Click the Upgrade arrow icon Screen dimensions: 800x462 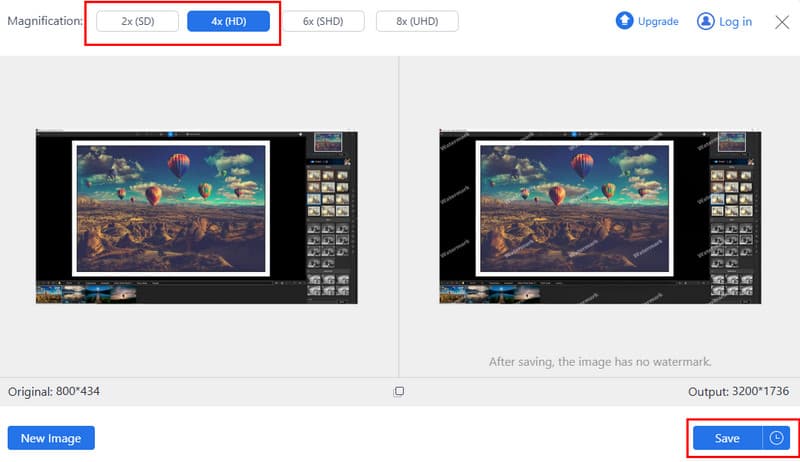625,21
